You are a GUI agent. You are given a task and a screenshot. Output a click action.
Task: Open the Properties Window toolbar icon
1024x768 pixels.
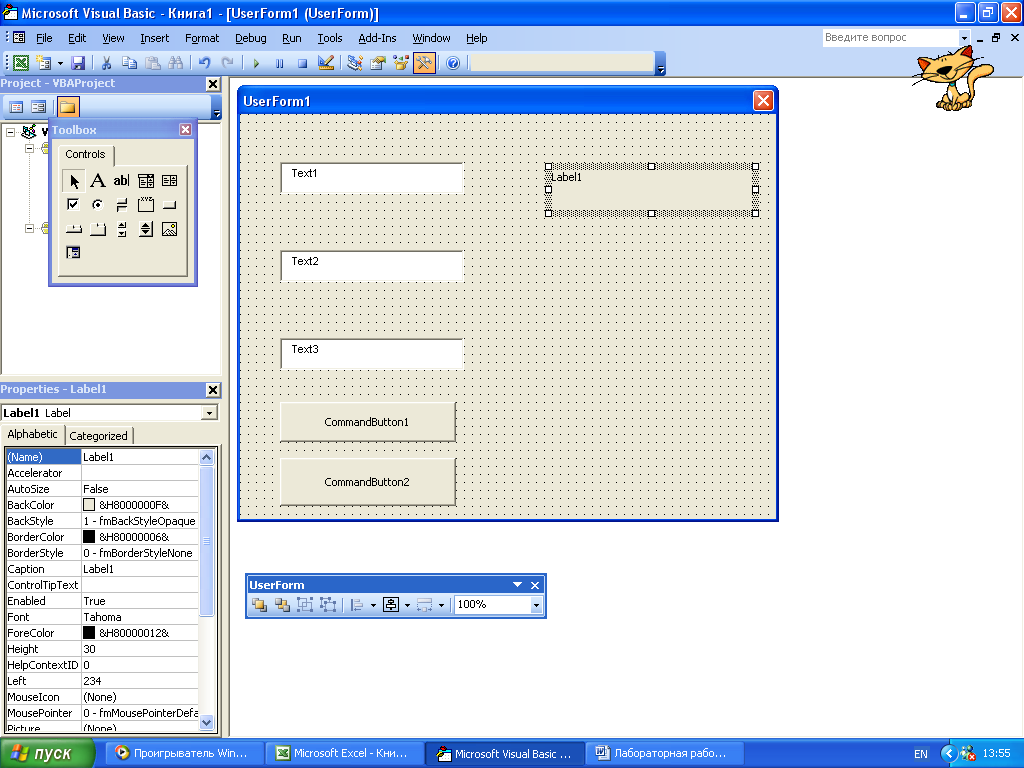pos(378,63)
